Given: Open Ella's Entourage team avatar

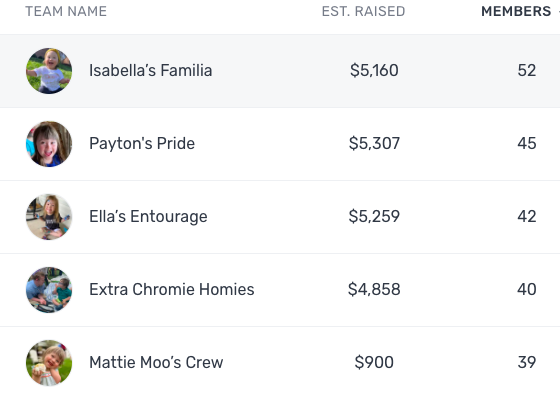Looking at the screenshot, I should click(x=49, y=217).
